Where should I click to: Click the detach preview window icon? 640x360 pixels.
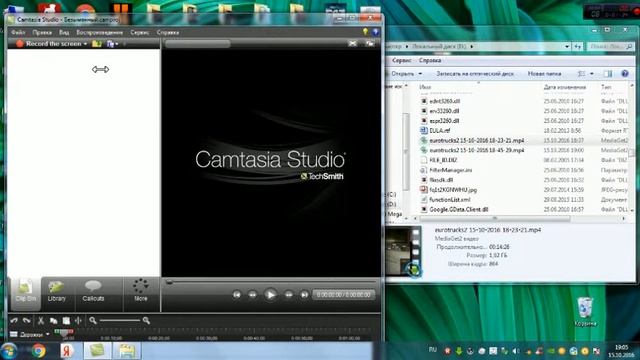pyautogui.click(x=370, y=43)
